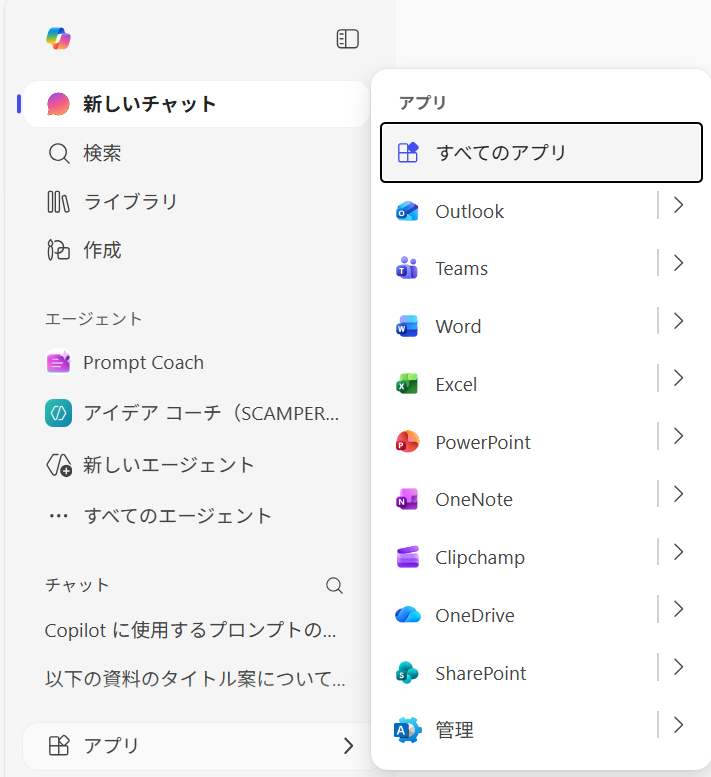Viewport: 711px width, 777px height.
Task: Start a 新しいチャット
Action: click(x=150, y=104)
